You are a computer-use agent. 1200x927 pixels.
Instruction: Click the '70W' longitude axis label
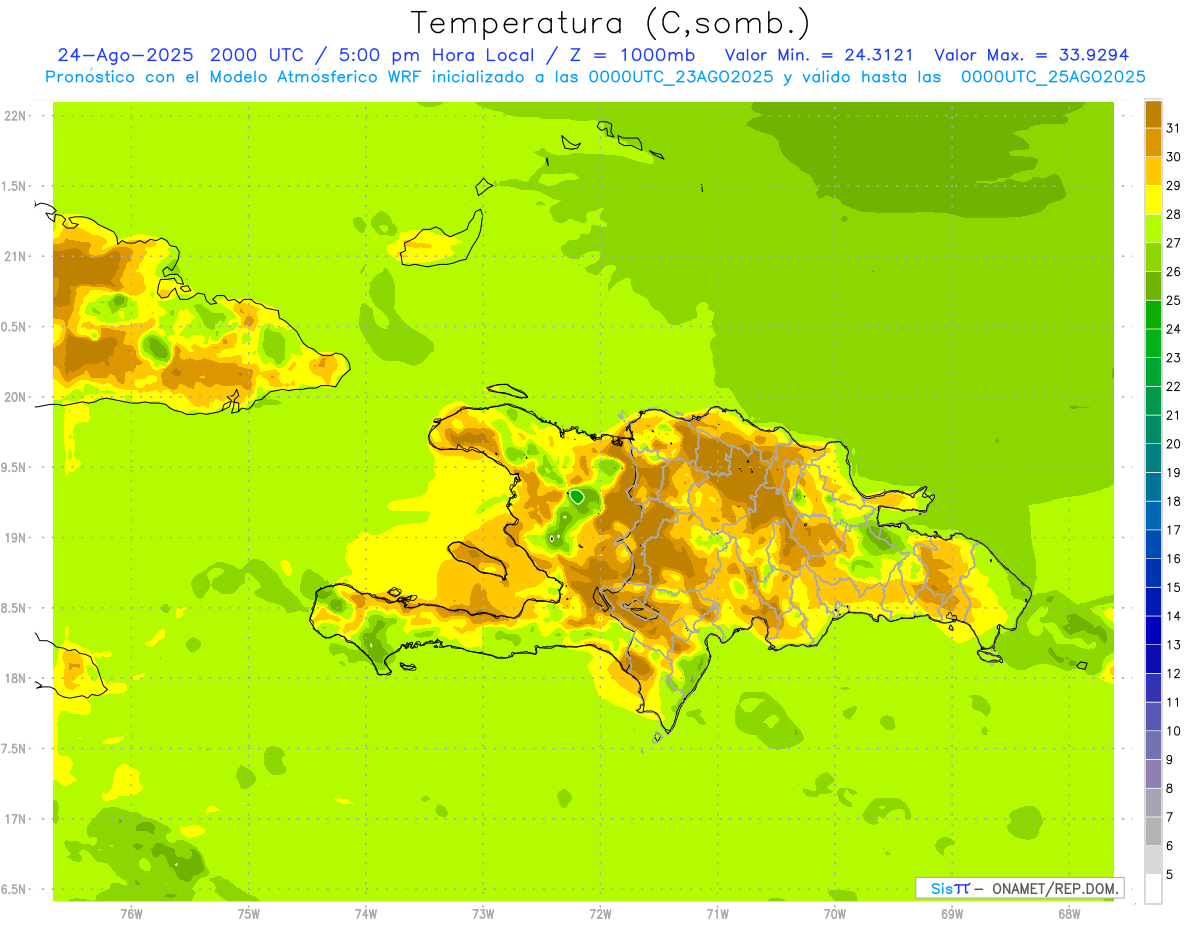pos(835,914)
